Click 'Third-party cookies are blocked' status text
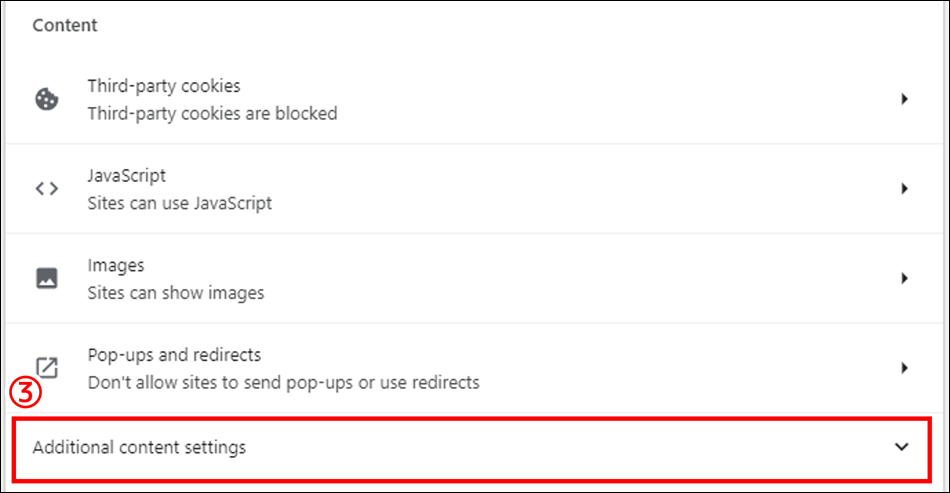Image resolution: width=950 pixels, height=493 pixels. coord(212,113)
